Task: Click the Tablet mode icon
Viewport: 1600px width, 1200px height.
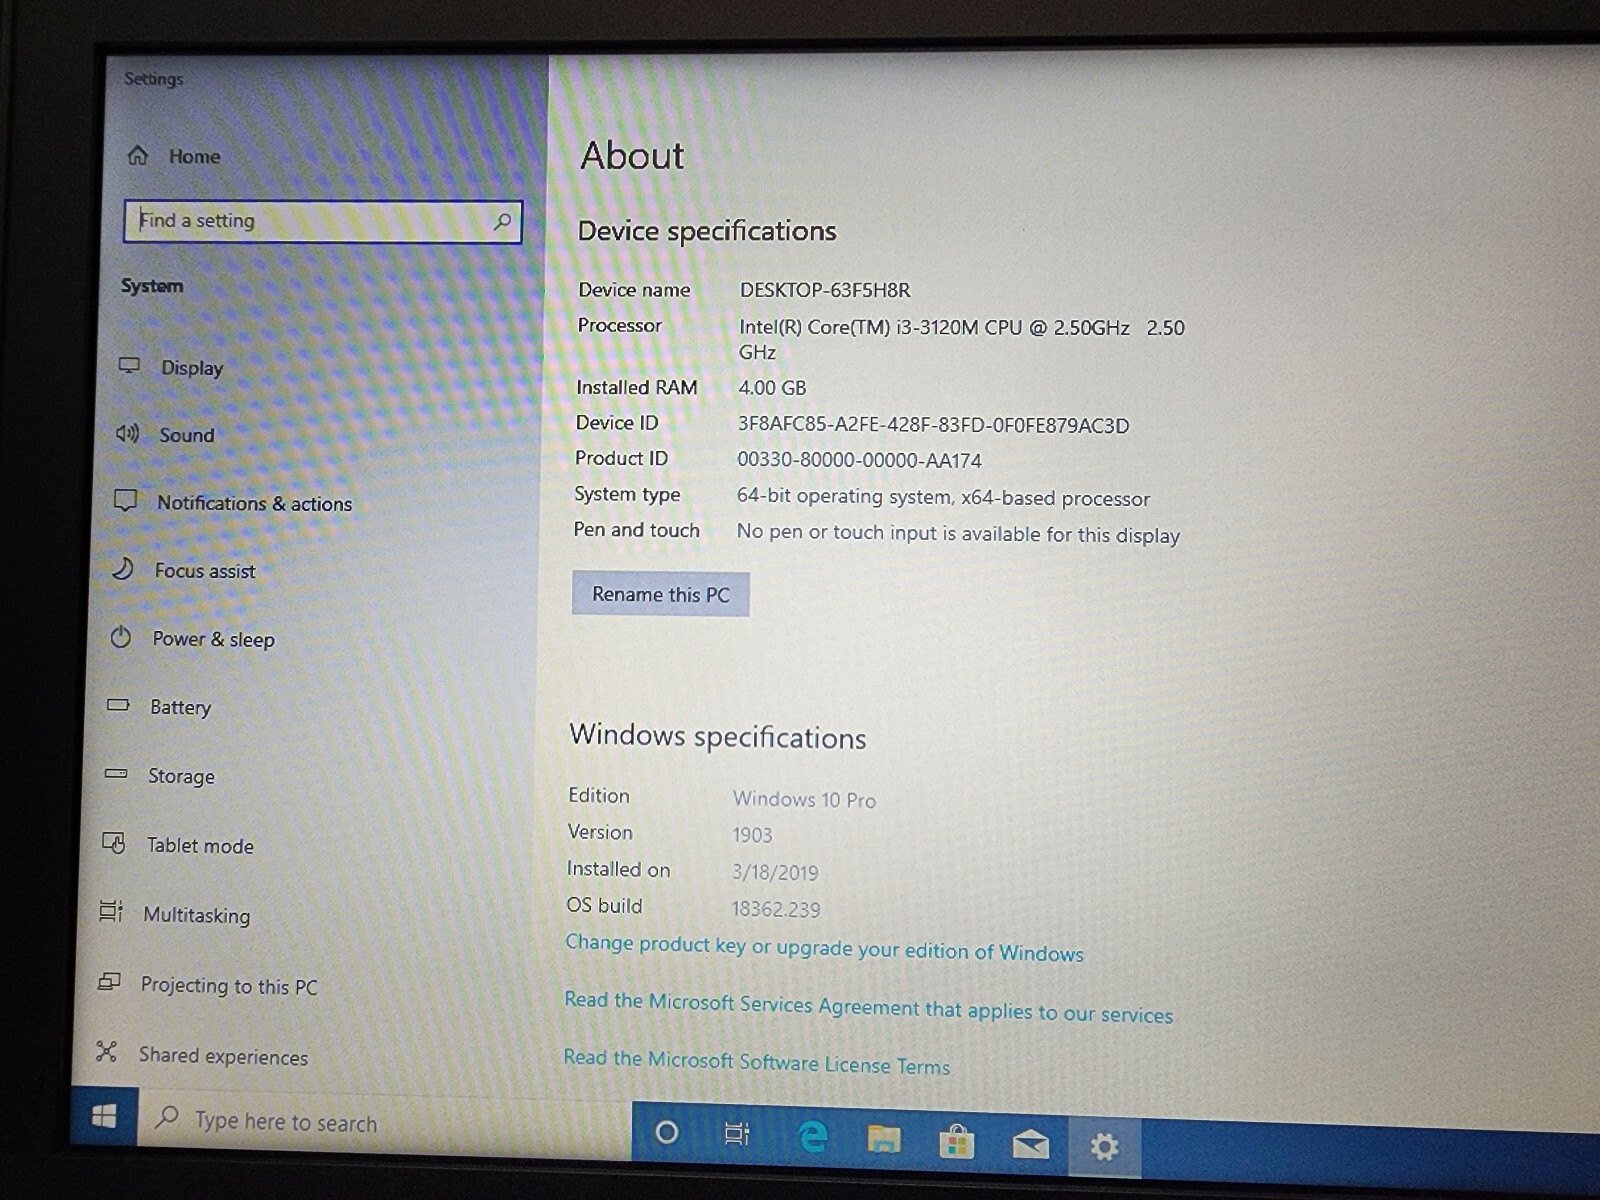Action: point(114,843)
